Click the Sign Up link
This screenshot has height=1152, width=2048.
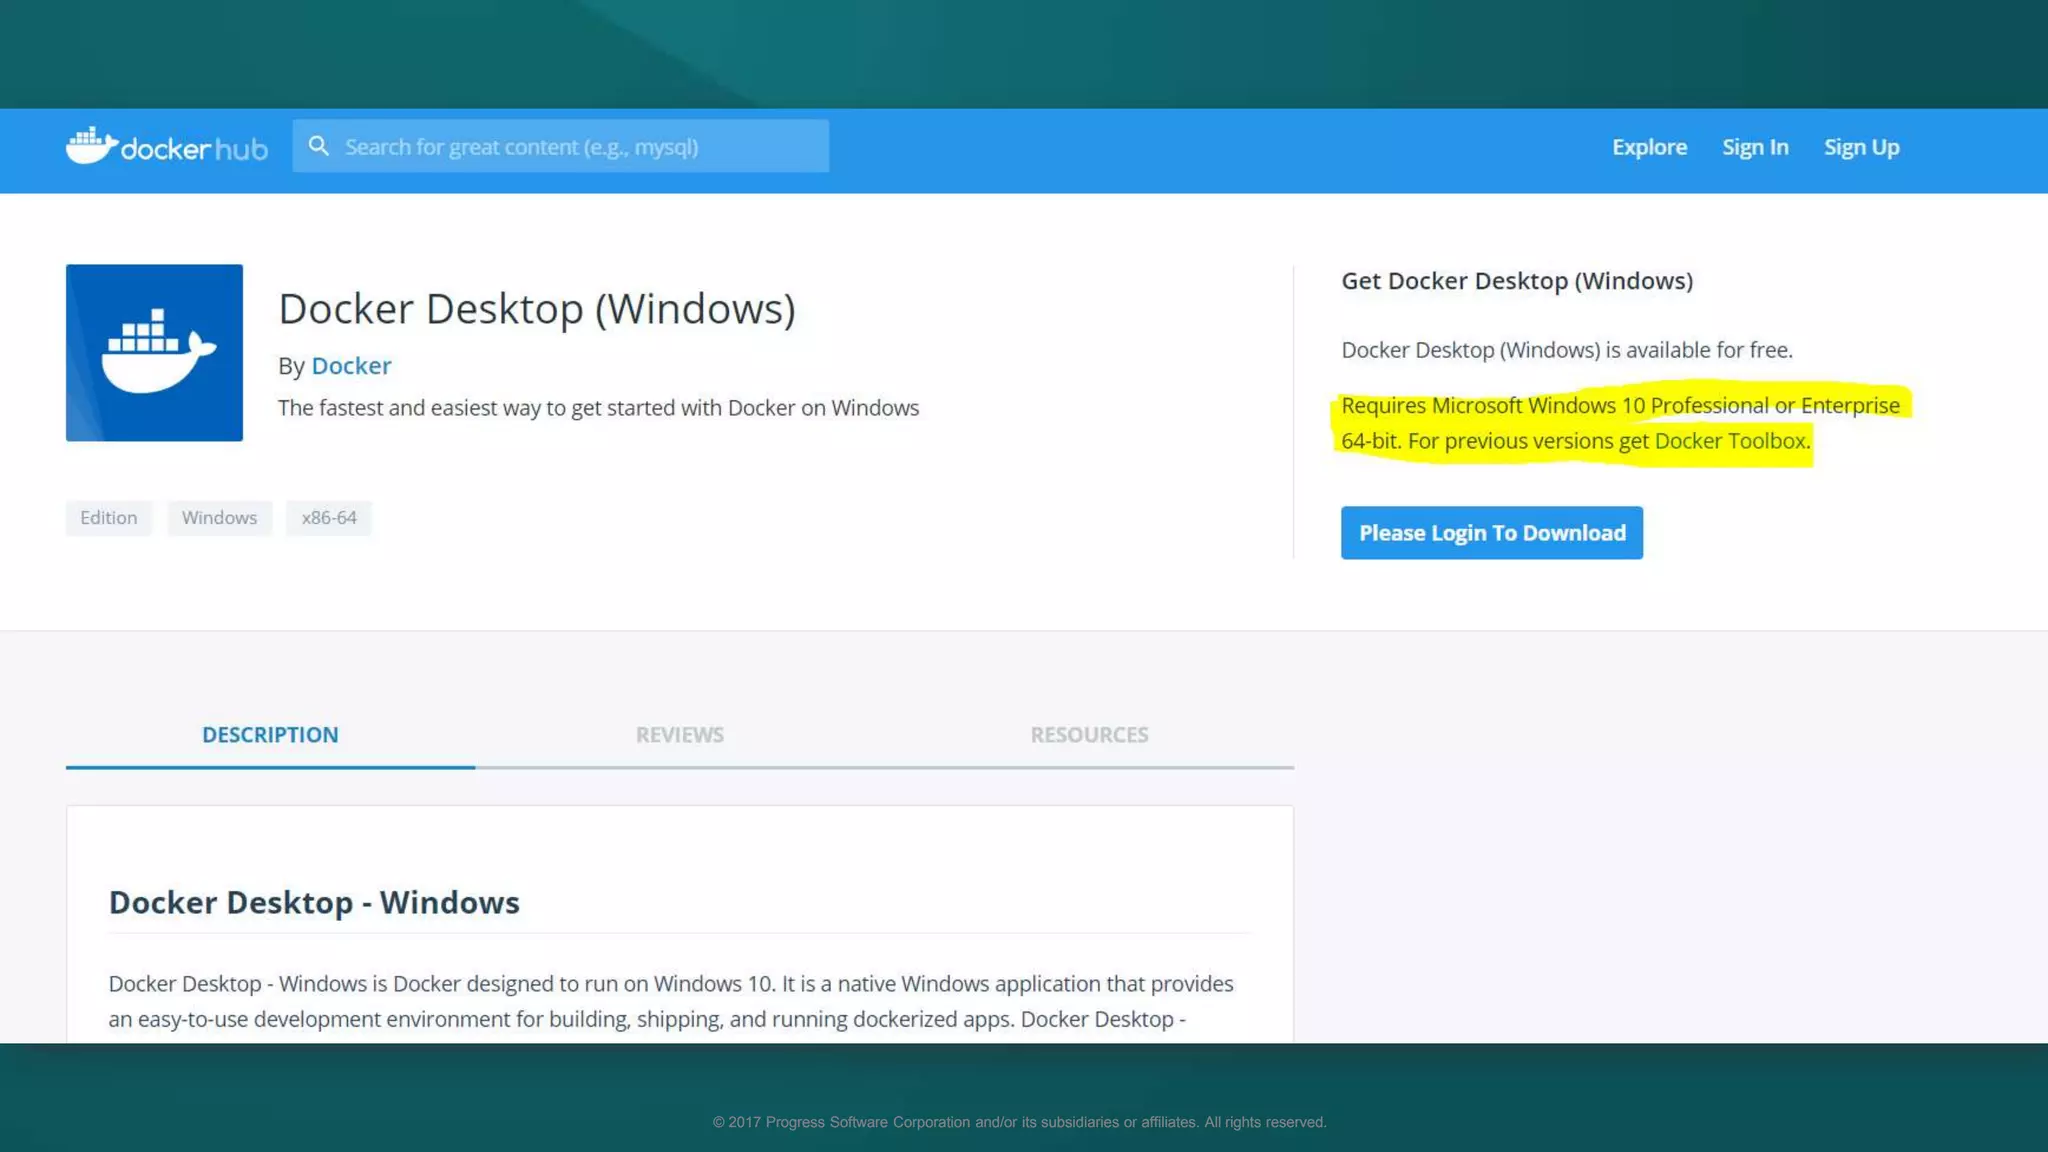tap(1860, 147)
